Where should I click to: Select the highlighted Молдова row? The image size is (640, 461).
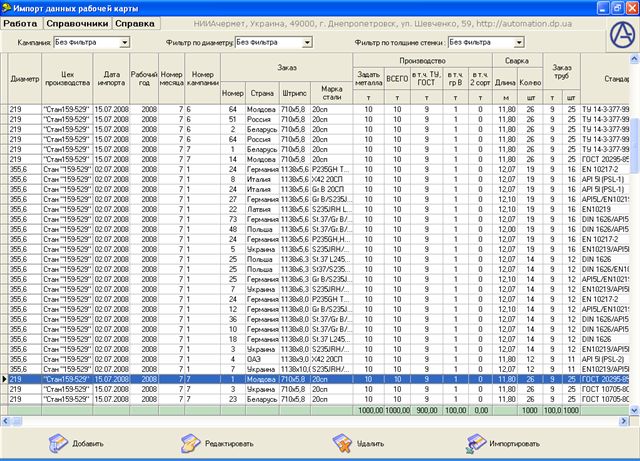[x=318, y=379]
